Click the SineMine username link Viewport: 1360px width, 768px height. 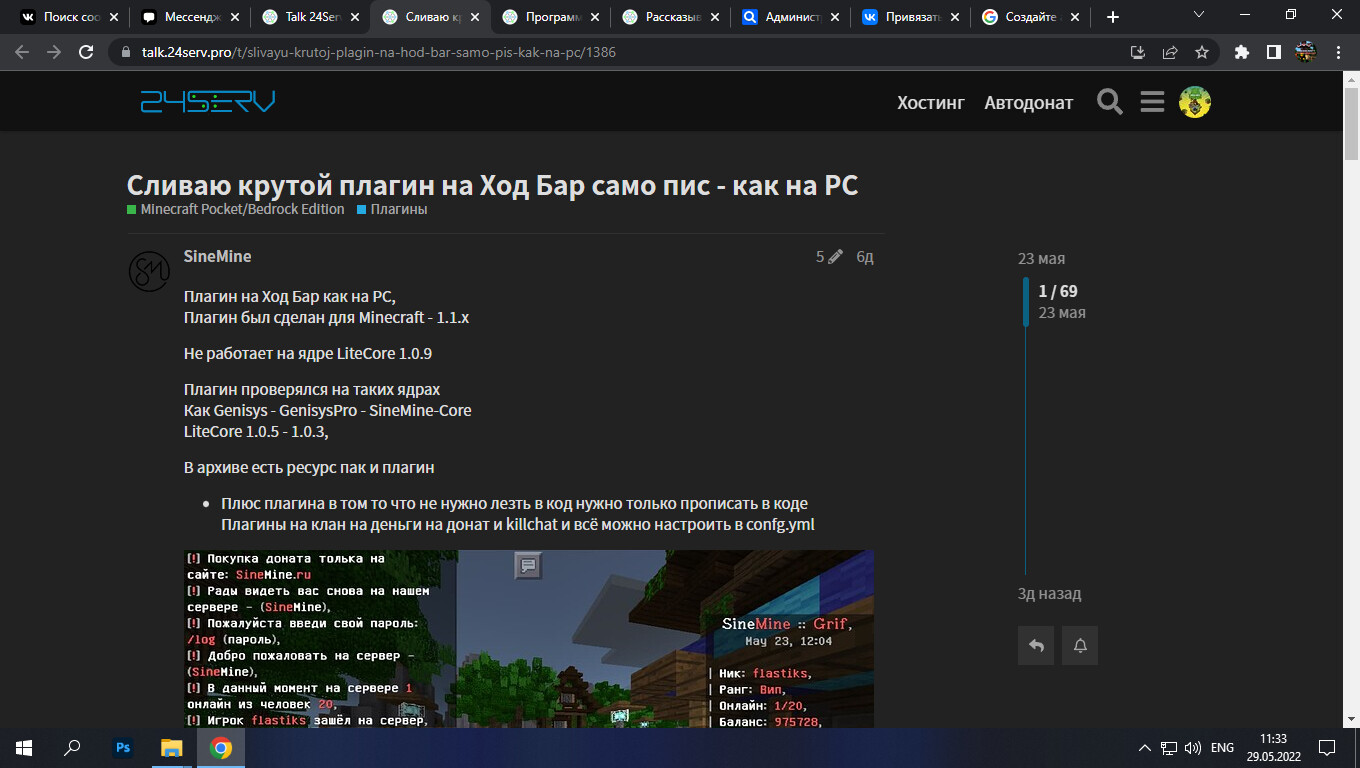pos(217,257)
